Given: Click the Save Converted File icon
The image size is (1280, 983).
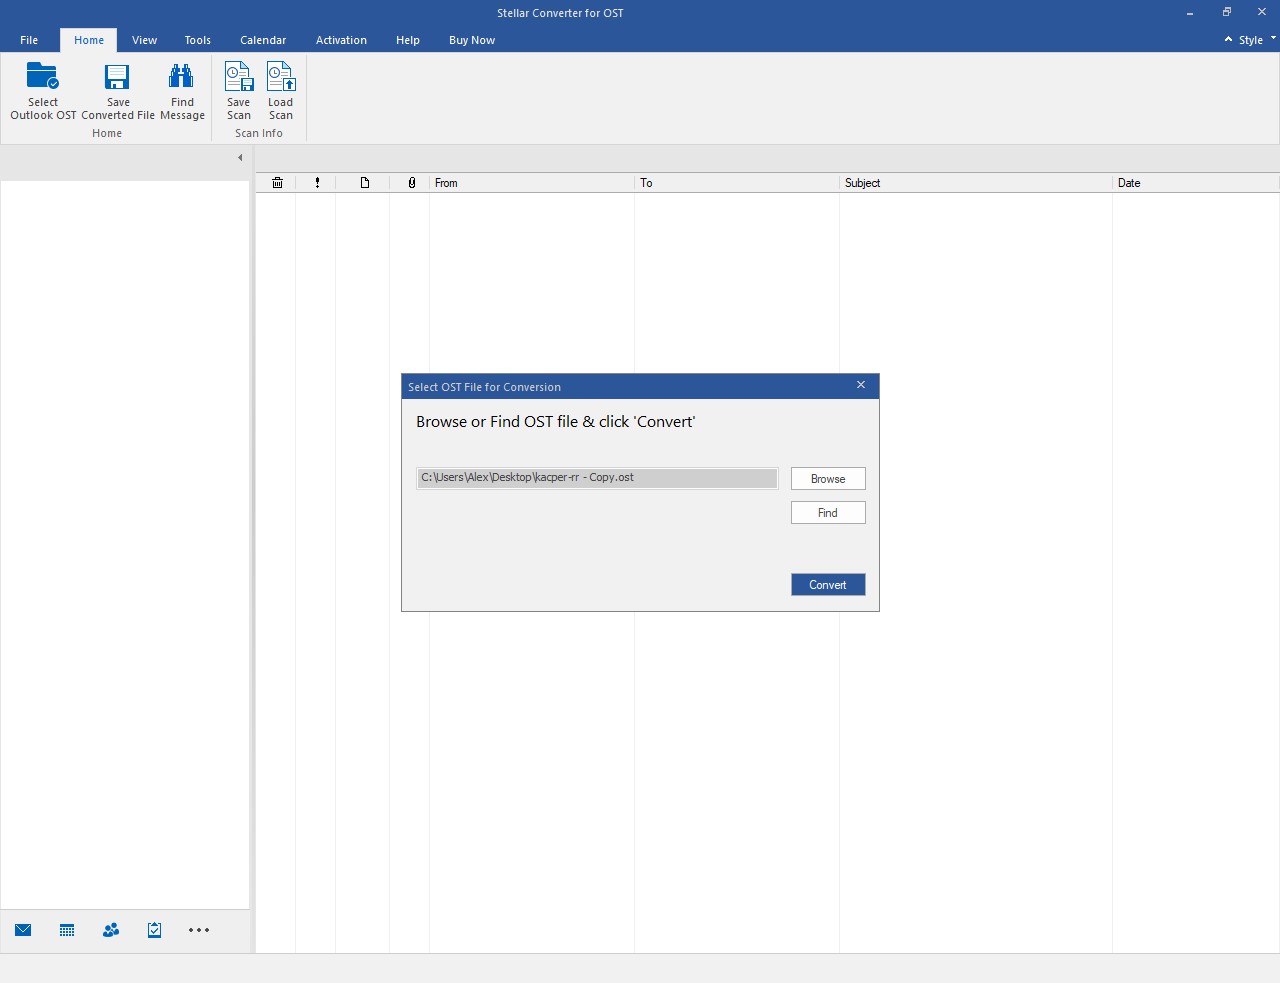Looking at the screenshot, I should tap(118, 78).
